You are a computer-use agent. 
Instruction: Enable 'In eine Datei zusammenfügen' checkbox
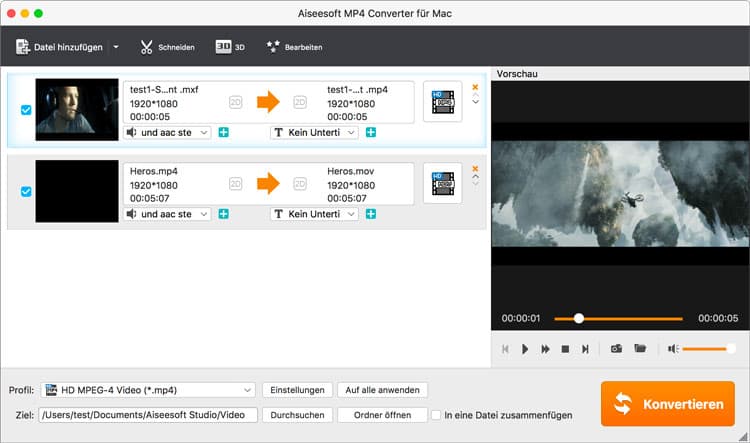tap(436, 414)
